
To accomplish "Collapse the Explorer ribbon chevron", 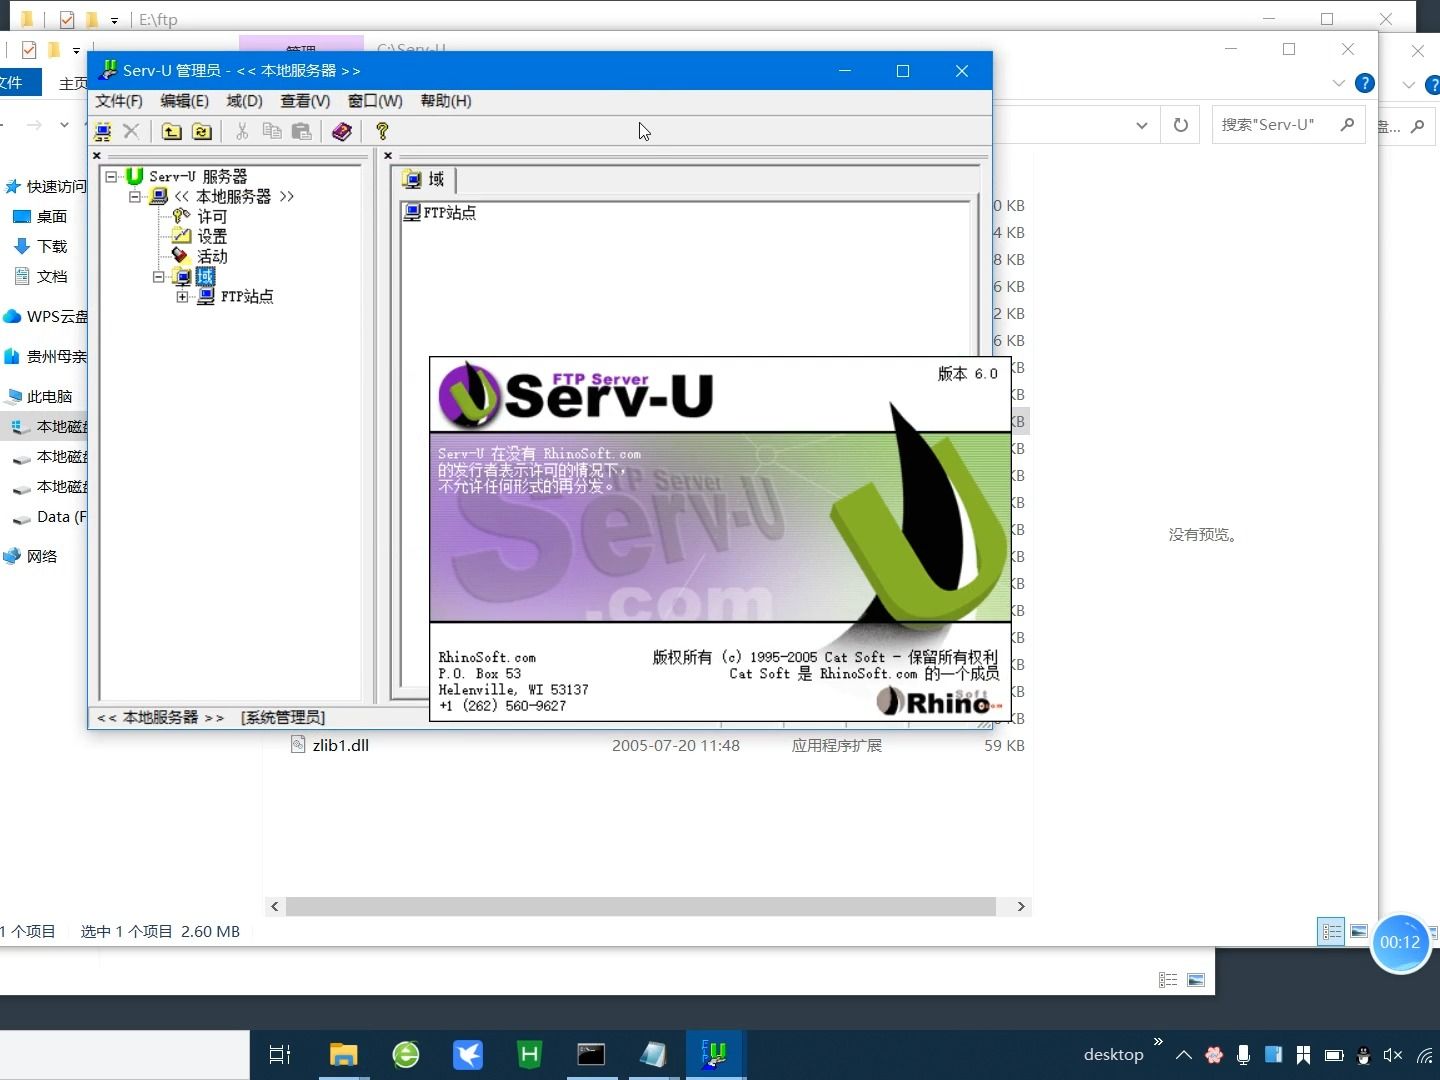I will point(1339,83).
